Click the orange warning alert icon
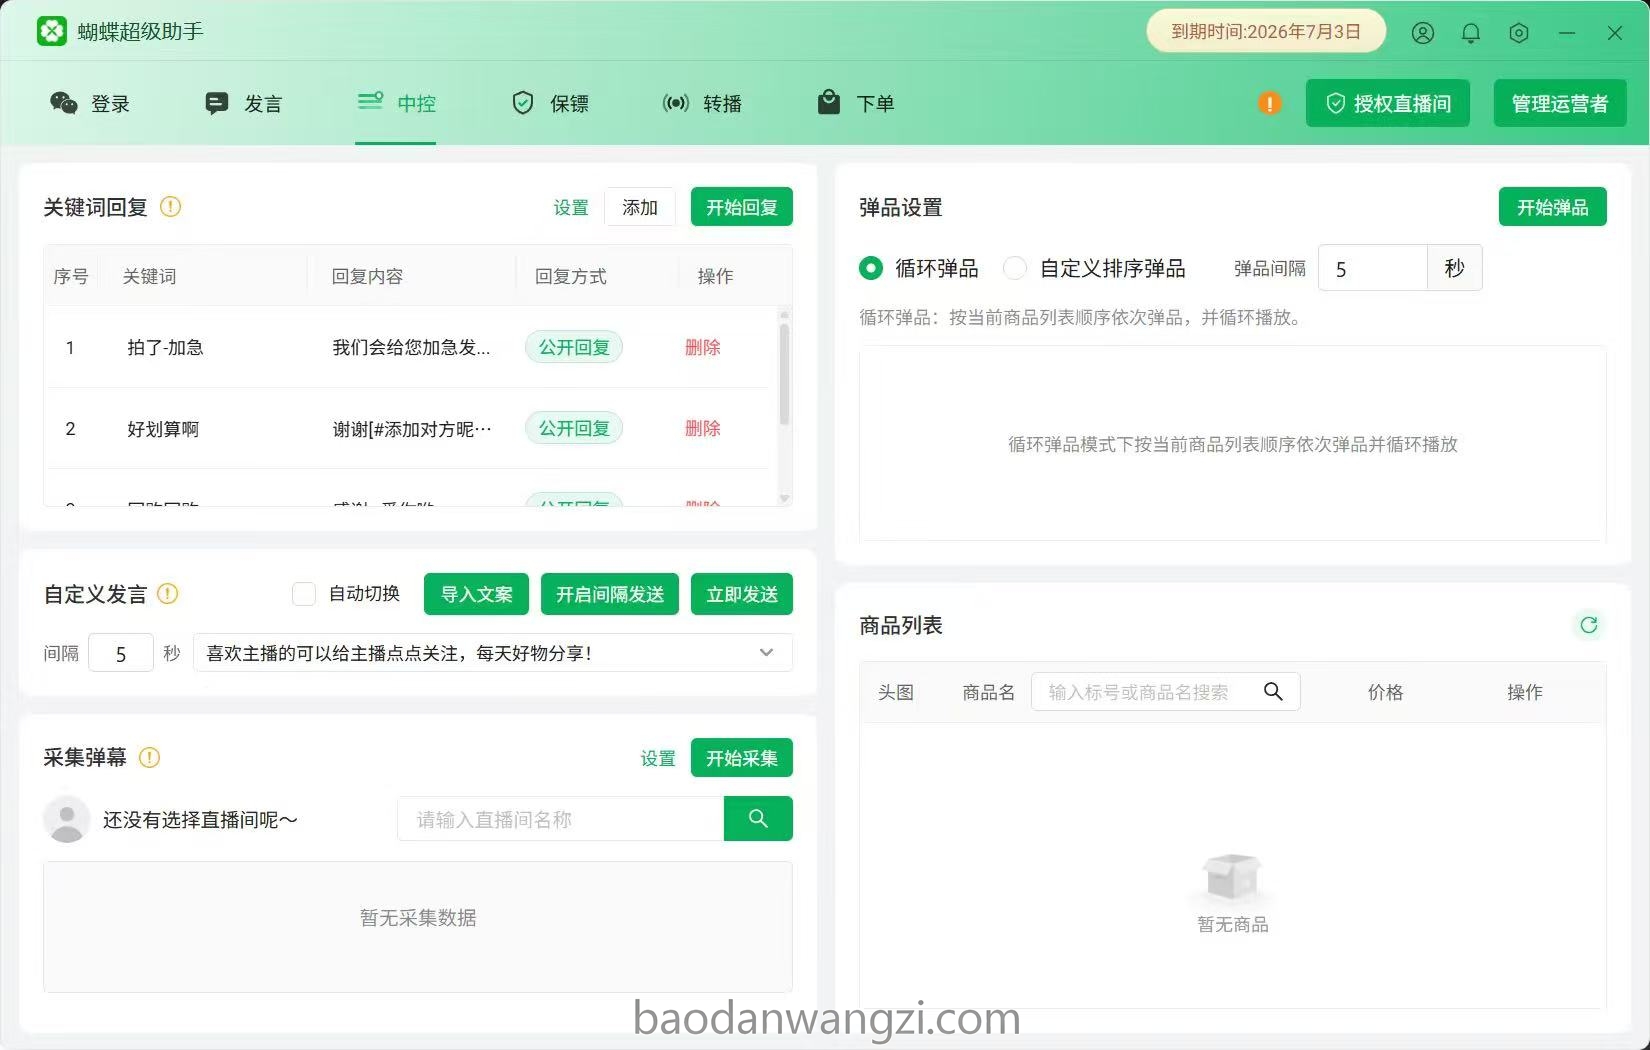1650x1050 pixels. click(1270, 103)
